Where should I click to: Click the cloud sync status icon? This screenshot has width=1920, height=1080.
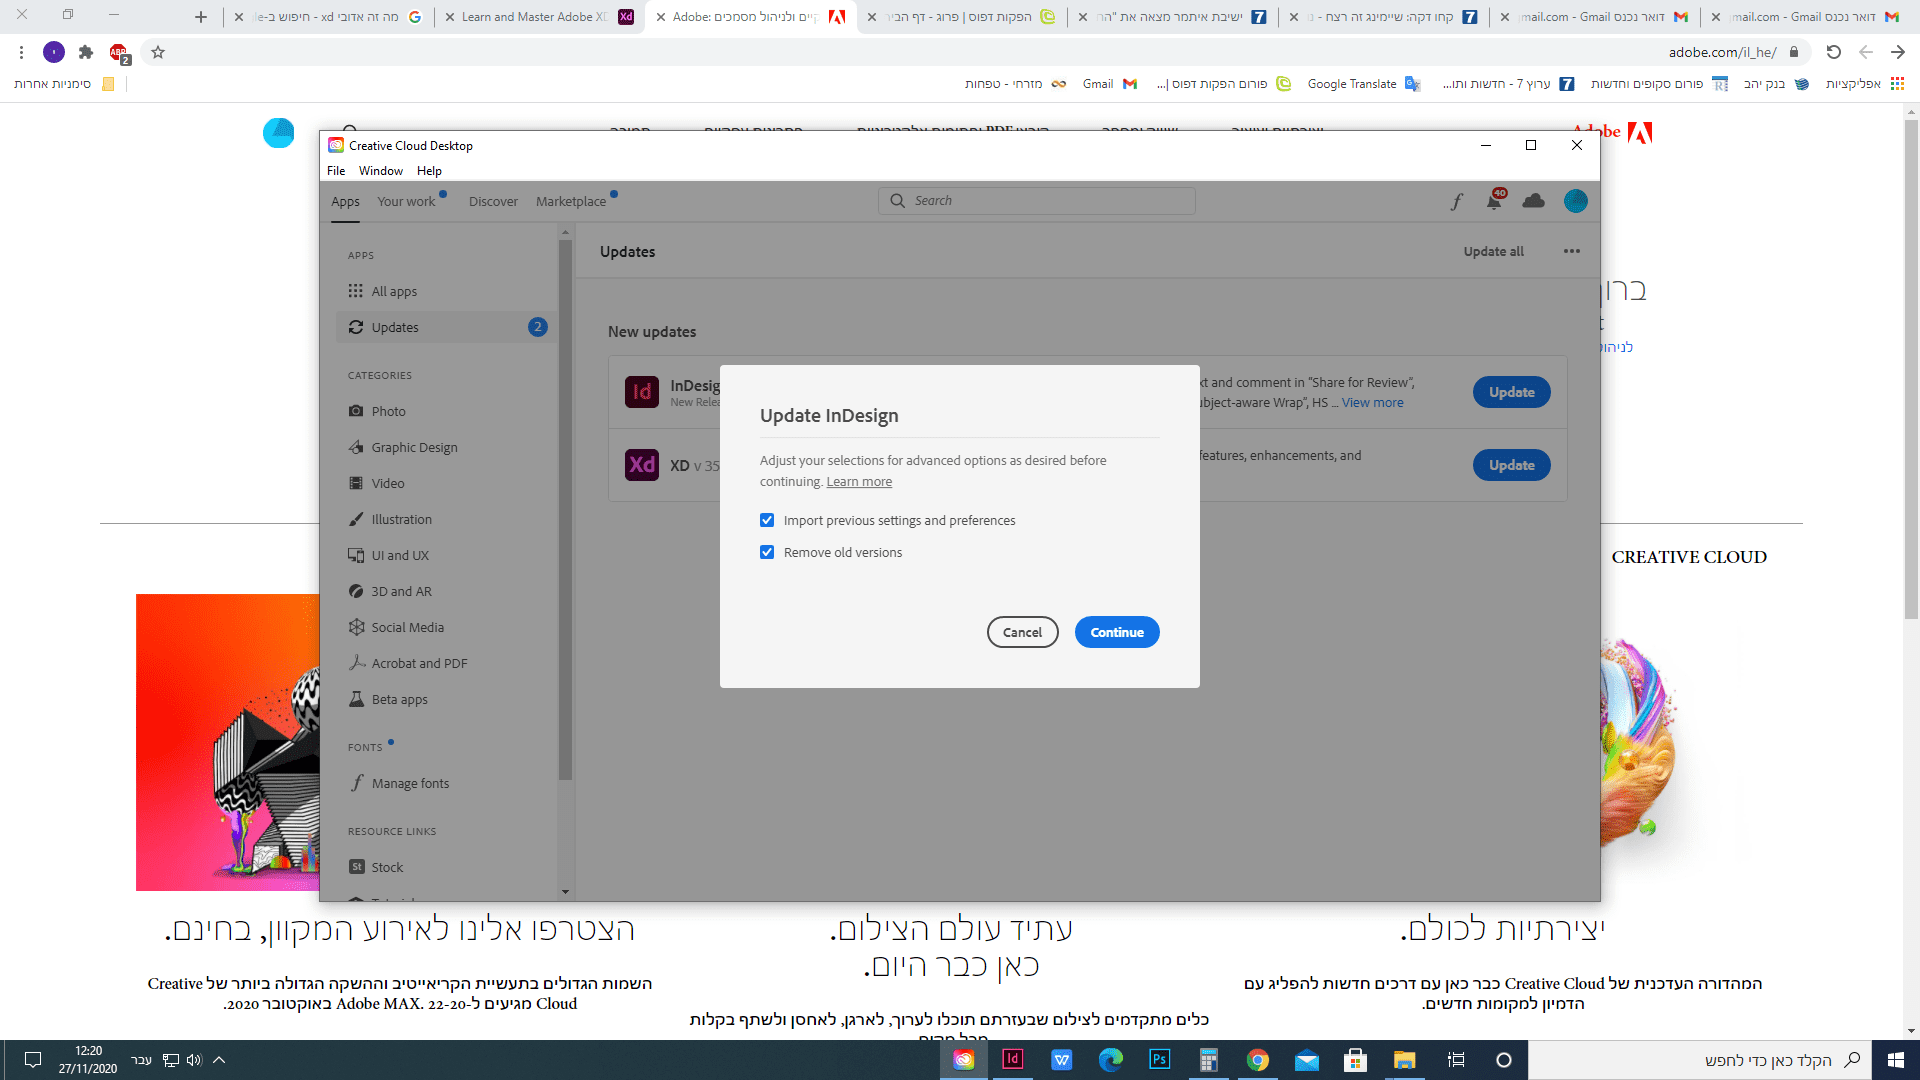coord(1533,201)
